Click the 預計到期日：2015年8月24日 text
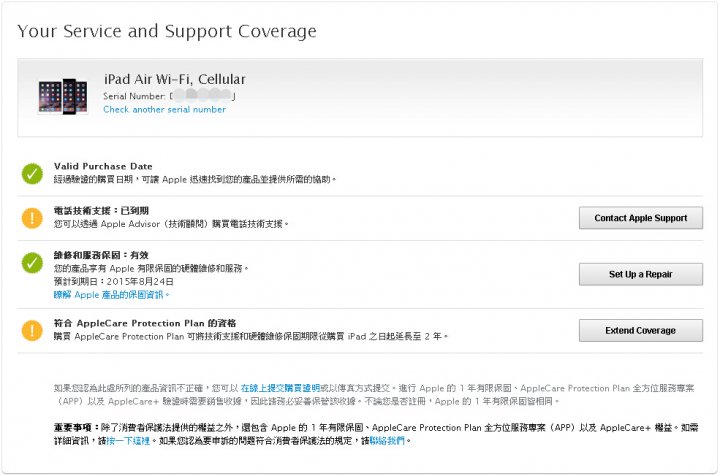Image resolution: width=720 pixels, height=476 pixels. point(114,281)
